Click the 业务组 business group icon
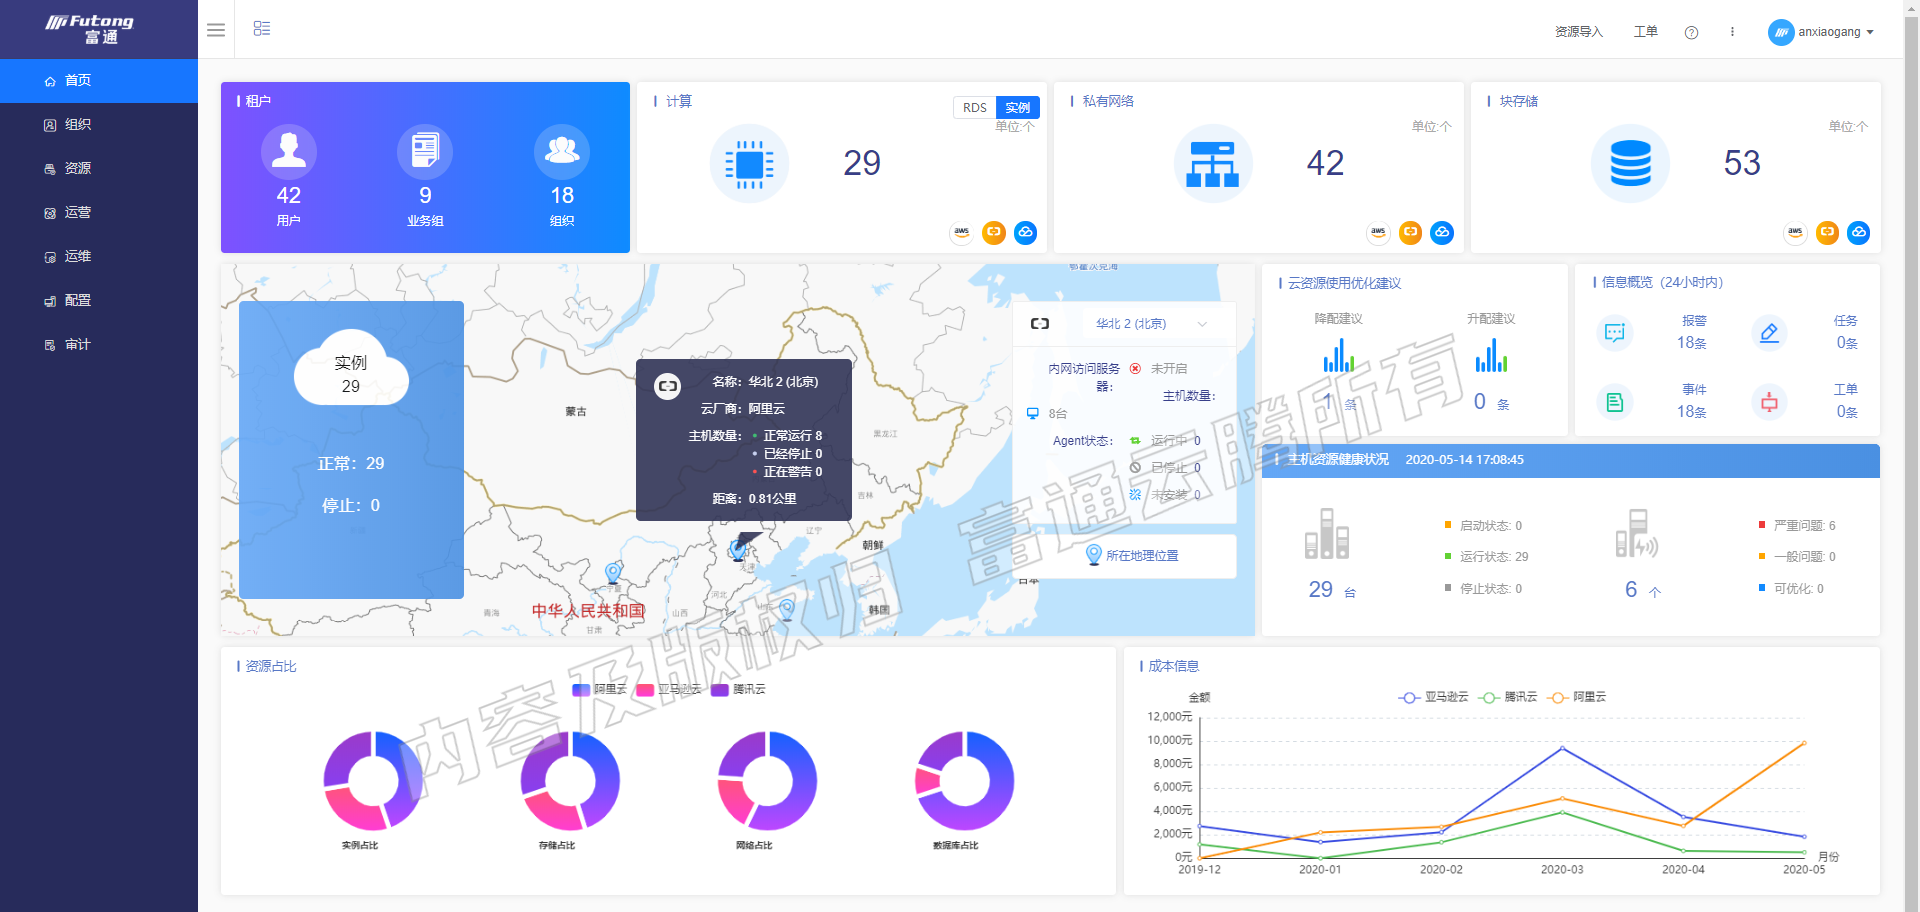 pyautogui.click(x=425, y=151)
